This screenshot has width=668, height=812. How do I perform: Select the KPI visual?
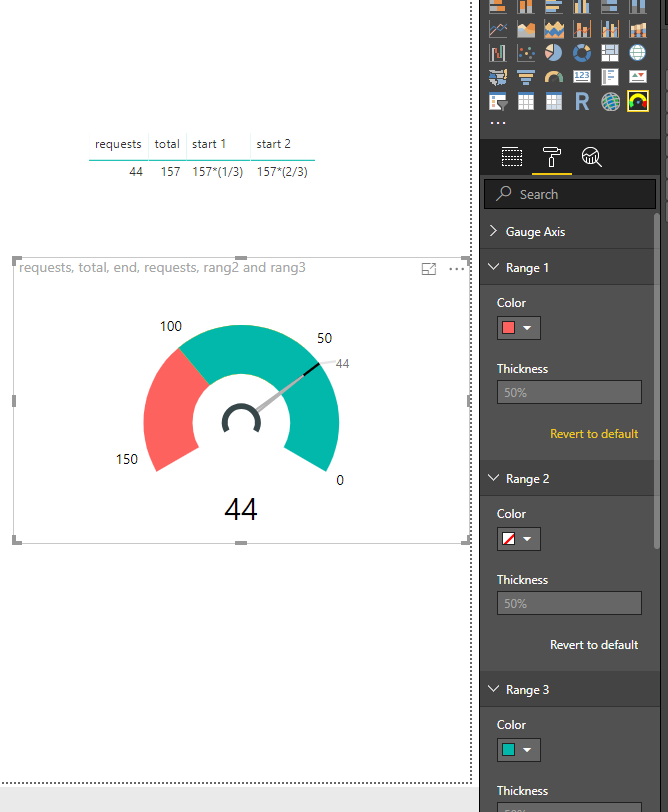[637, 77]
